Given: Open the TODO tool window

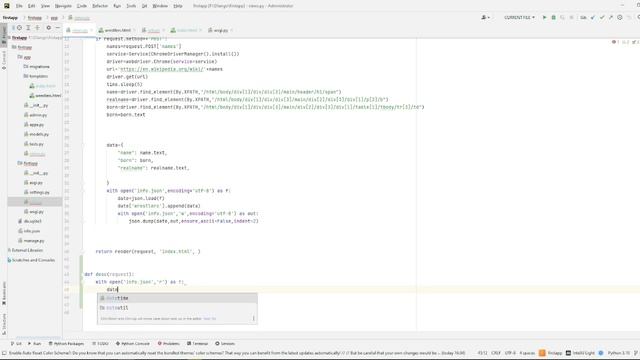Looking at the screenshot, I should (100, 344).
